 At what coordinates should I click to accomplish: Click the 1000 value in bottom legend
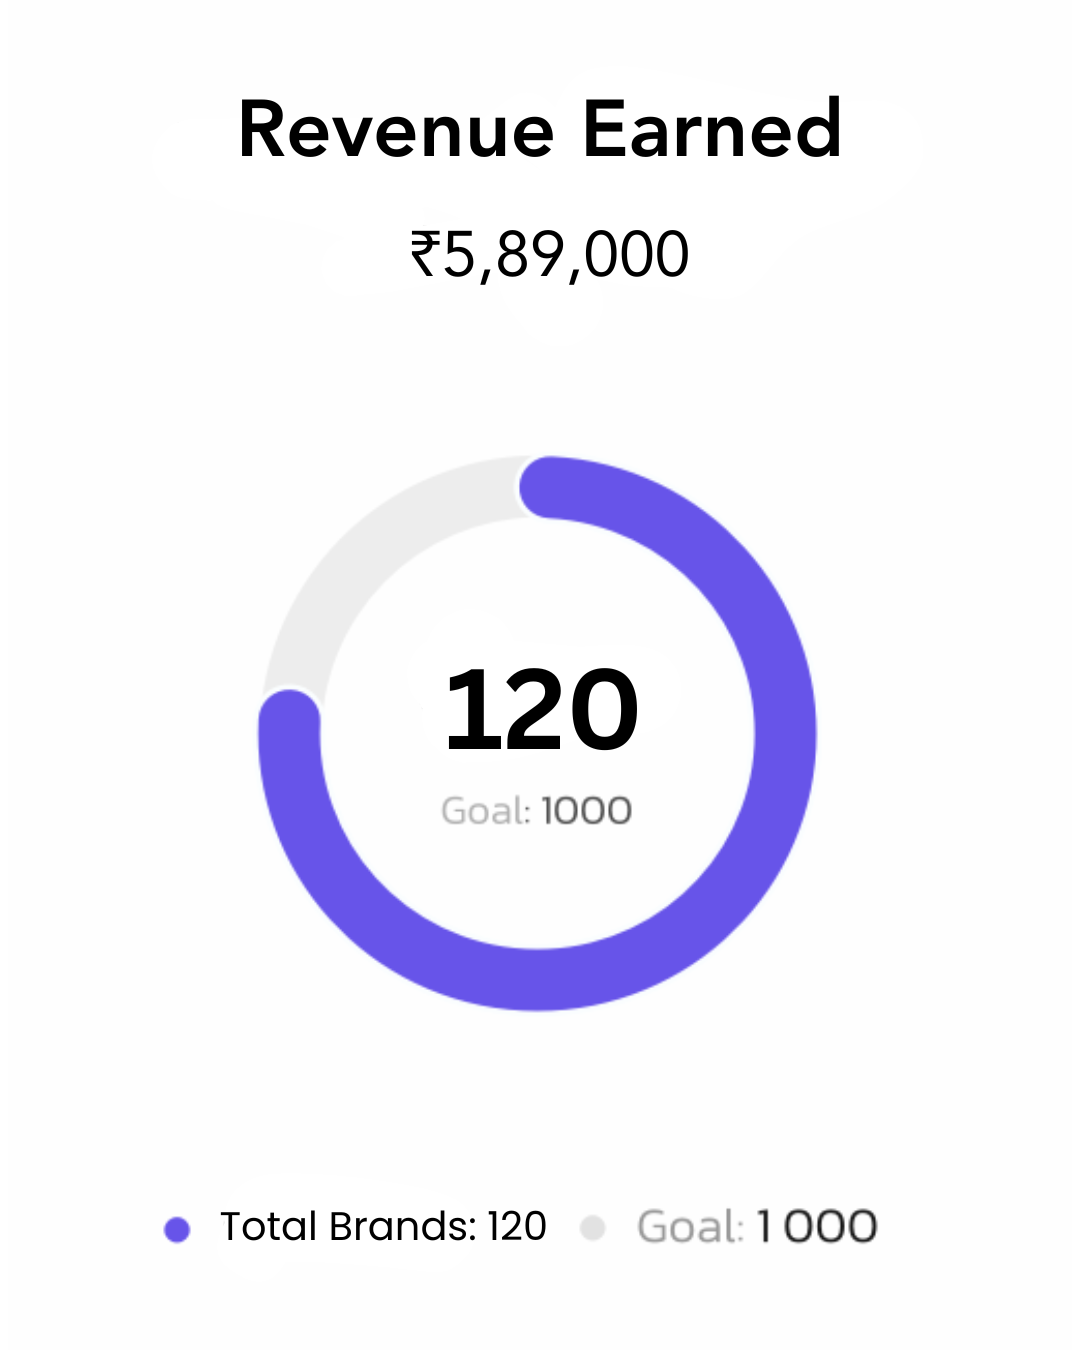point(817,1227)
